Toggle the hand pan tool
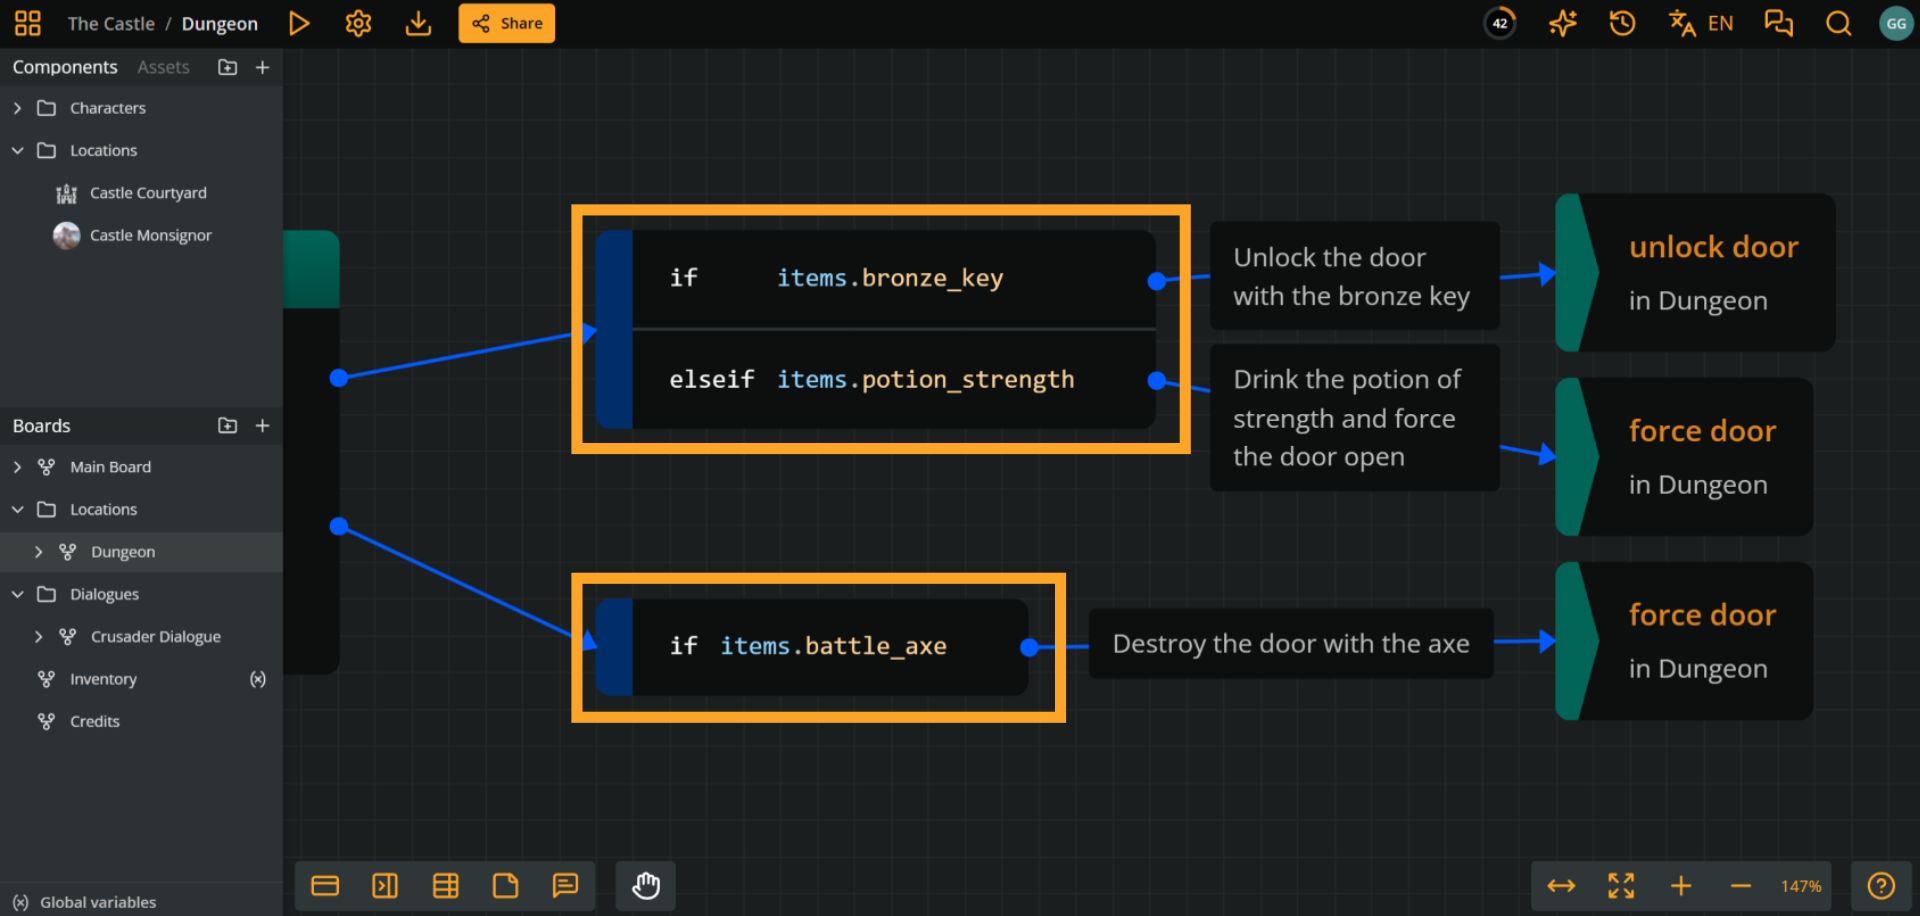1920x916 pixels. click(646, 886)
